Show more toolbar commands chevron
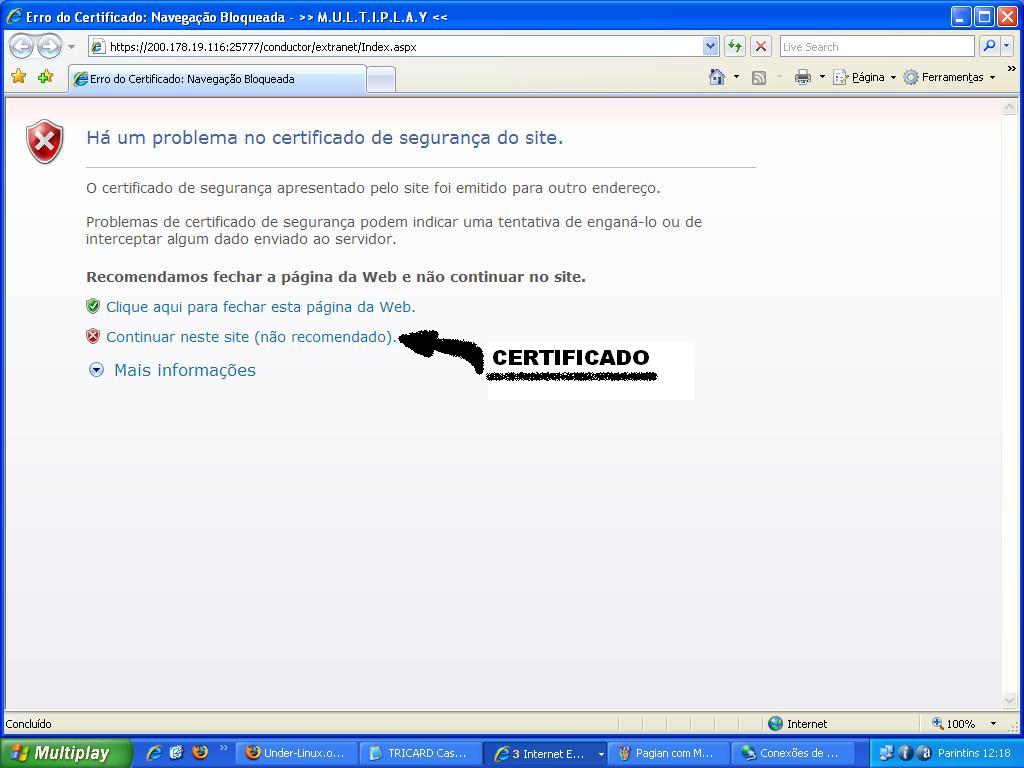Viewport: 1024px width, 768px height. point(1012,69)
